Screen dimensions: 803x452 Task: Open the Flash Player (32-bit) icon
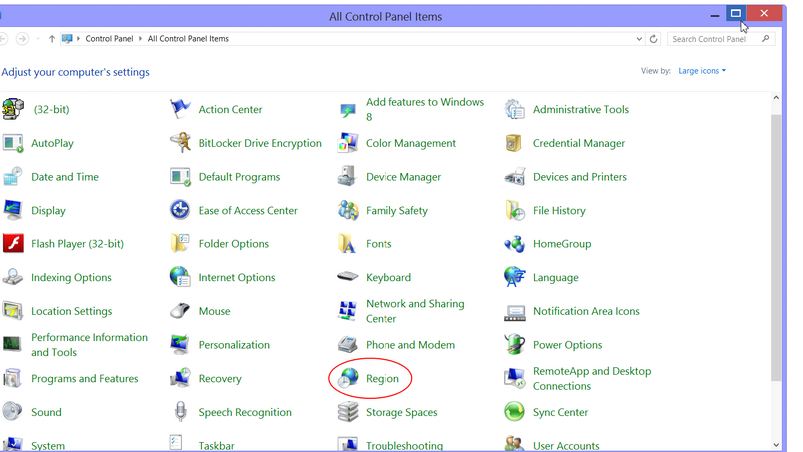pyautogui.click(x=13, y=244)
